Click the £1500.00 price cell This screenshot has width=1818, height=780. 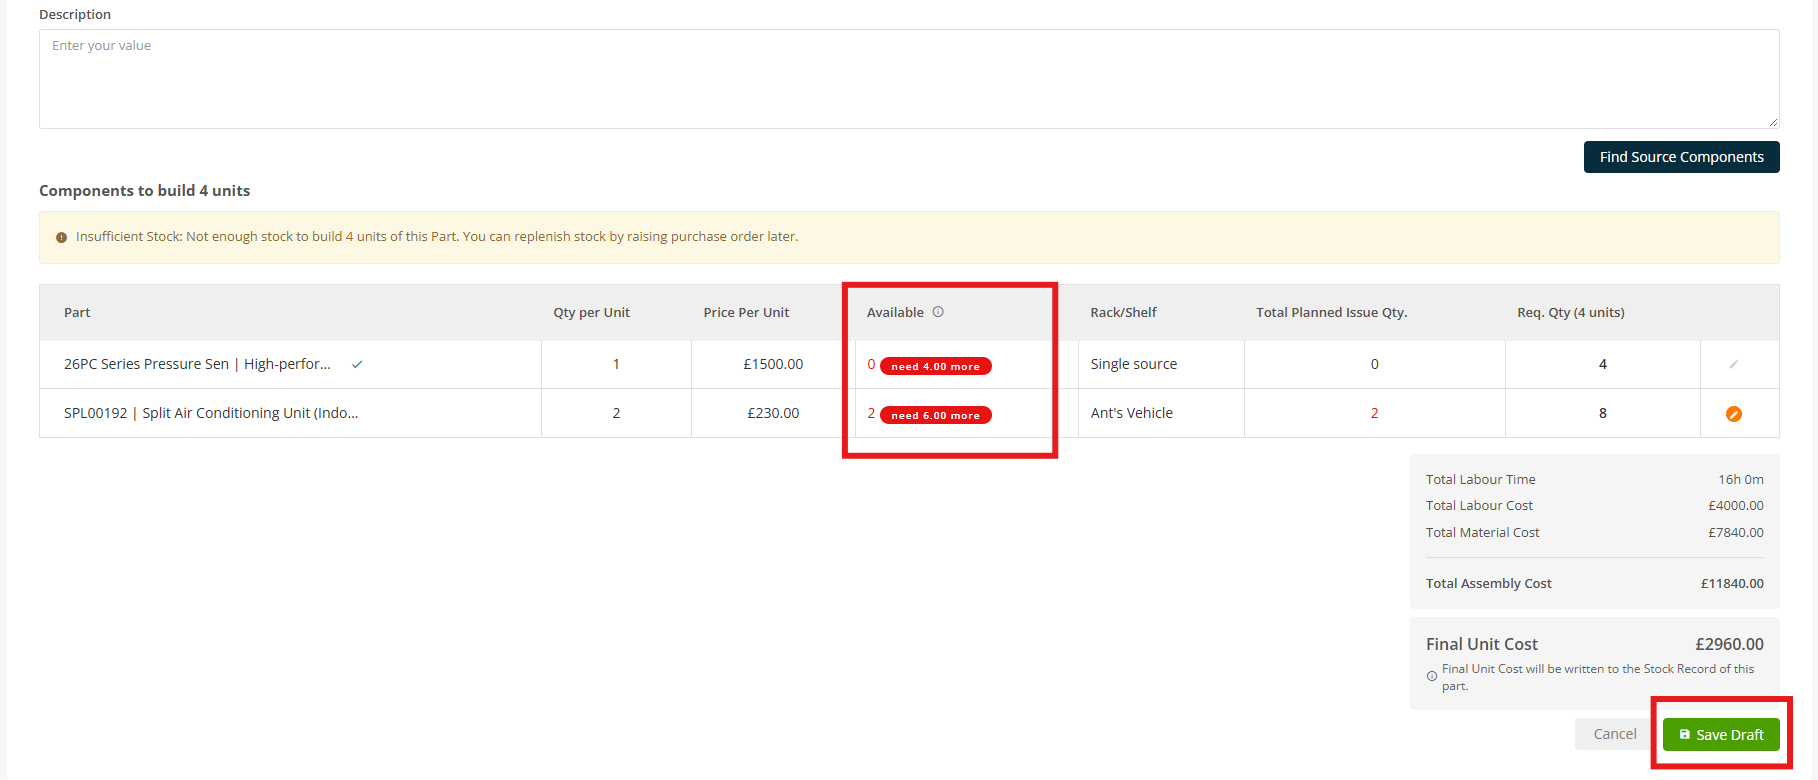[x=773, y=364]
